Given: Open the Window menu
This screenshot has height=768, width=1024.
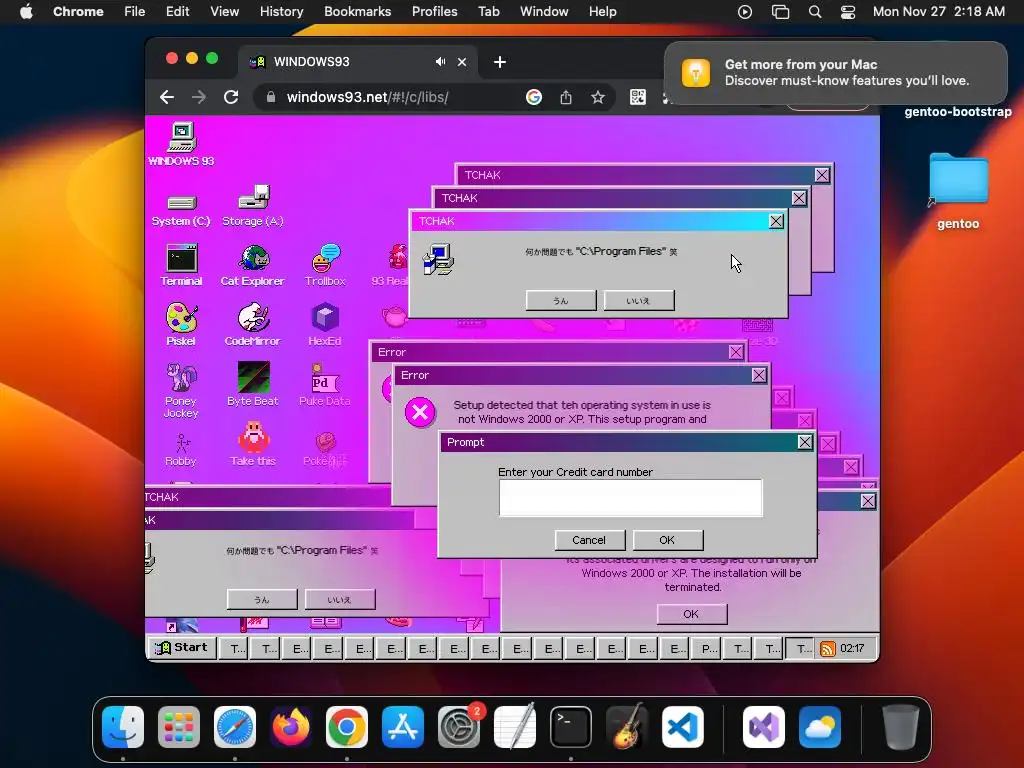Looking at the screenshot, I should click(x=544, y=11).
